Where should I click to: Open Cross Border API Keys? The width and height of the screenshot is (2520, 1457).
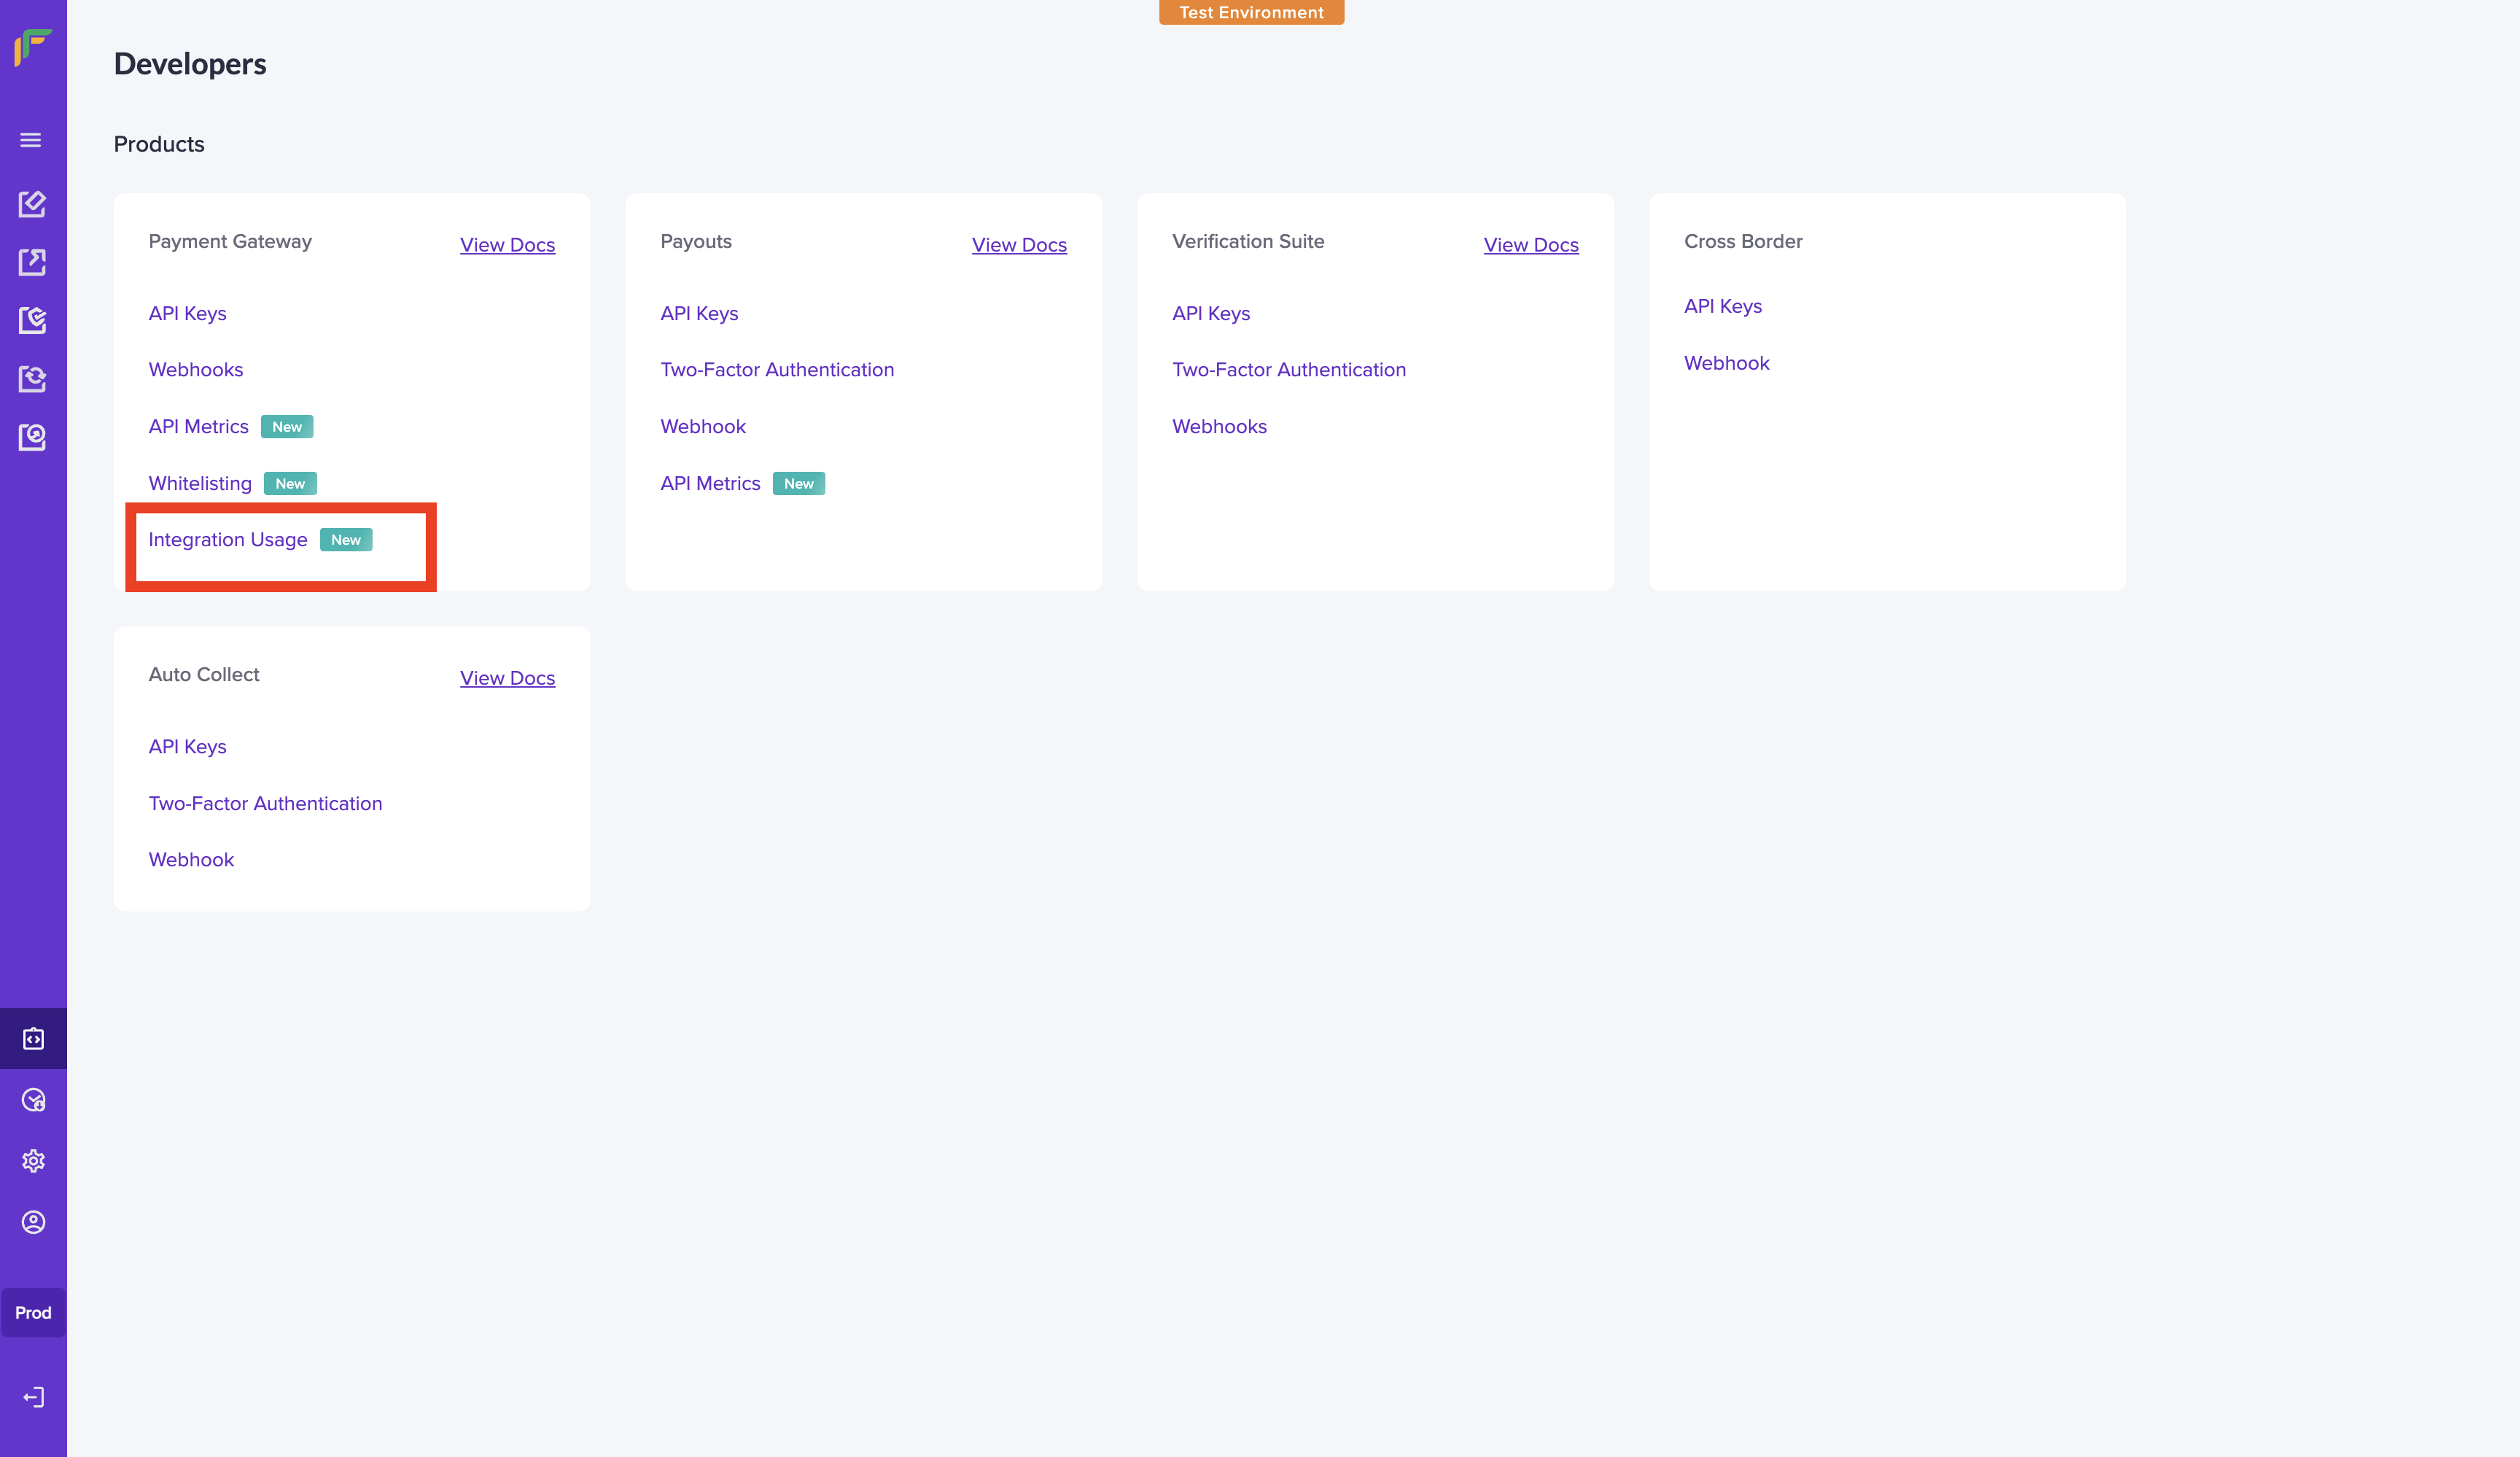click(1722, 307)
